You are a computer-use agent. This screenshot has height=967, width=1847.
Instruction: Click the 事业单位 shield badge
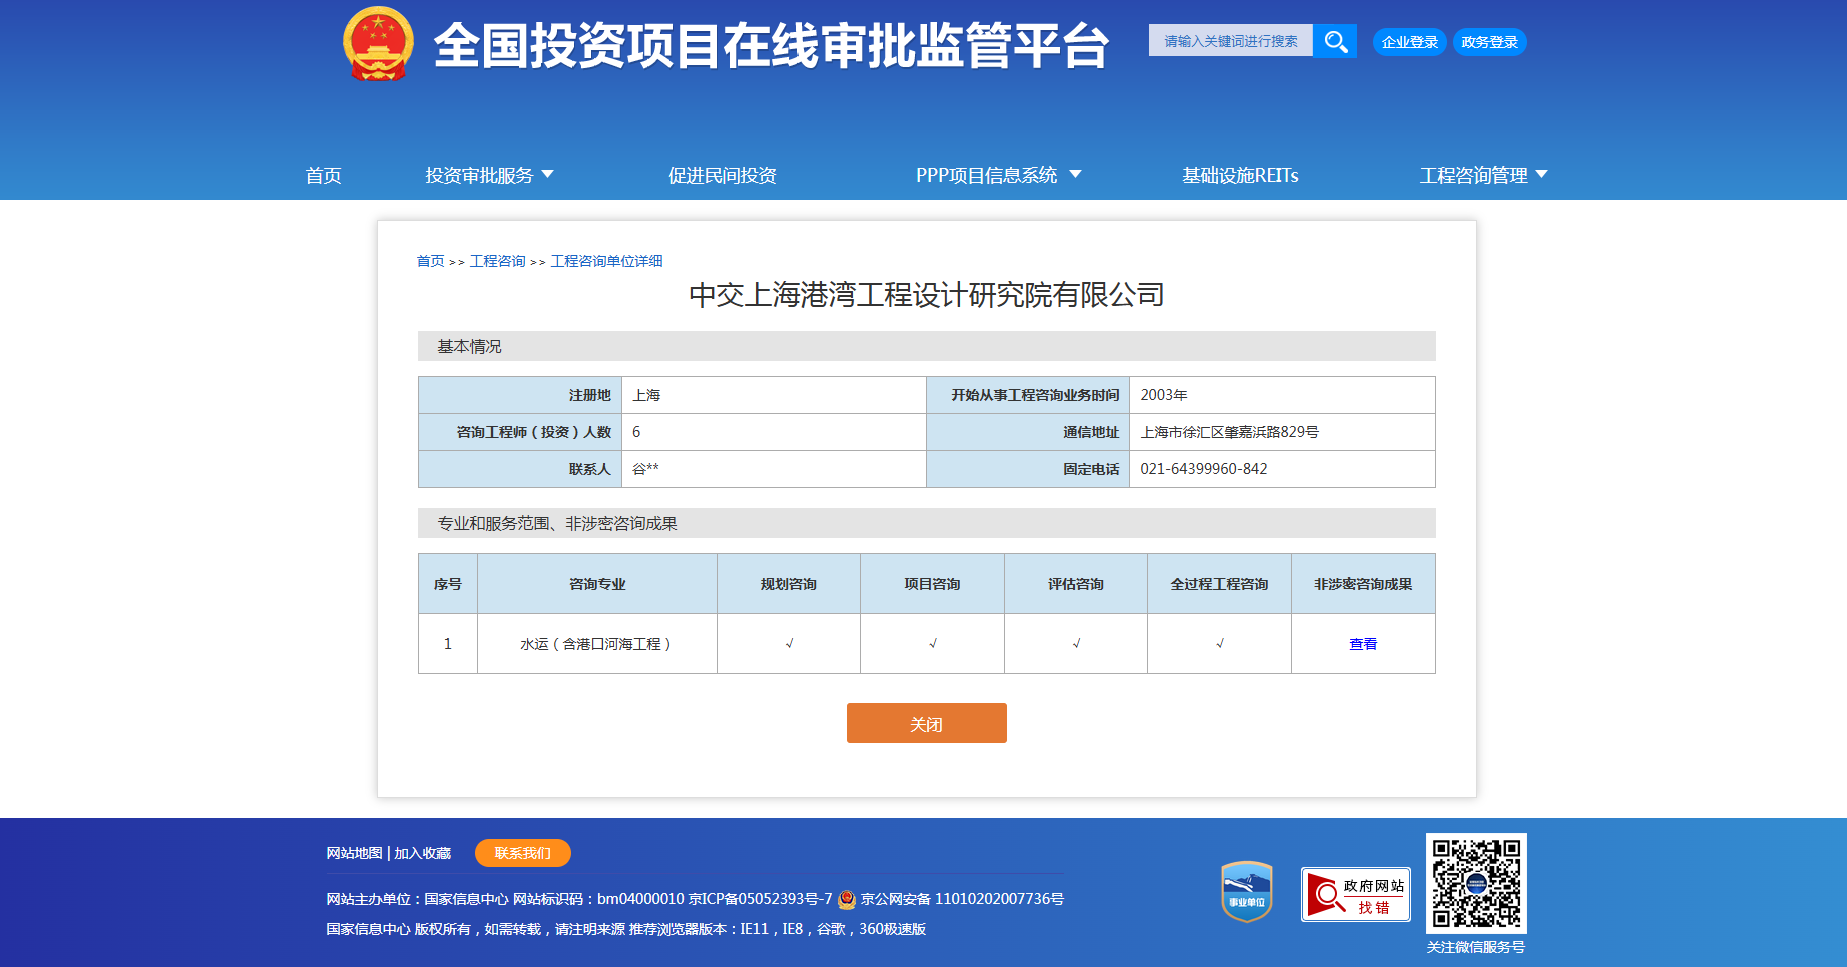(1243, 893)
